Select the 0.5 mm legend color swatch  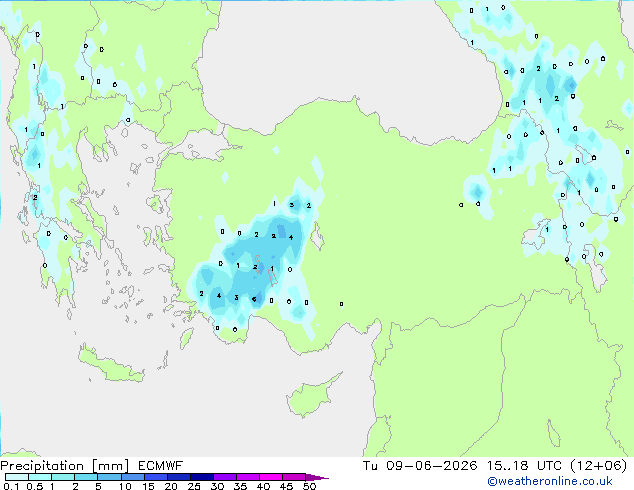tap(40, 477)
